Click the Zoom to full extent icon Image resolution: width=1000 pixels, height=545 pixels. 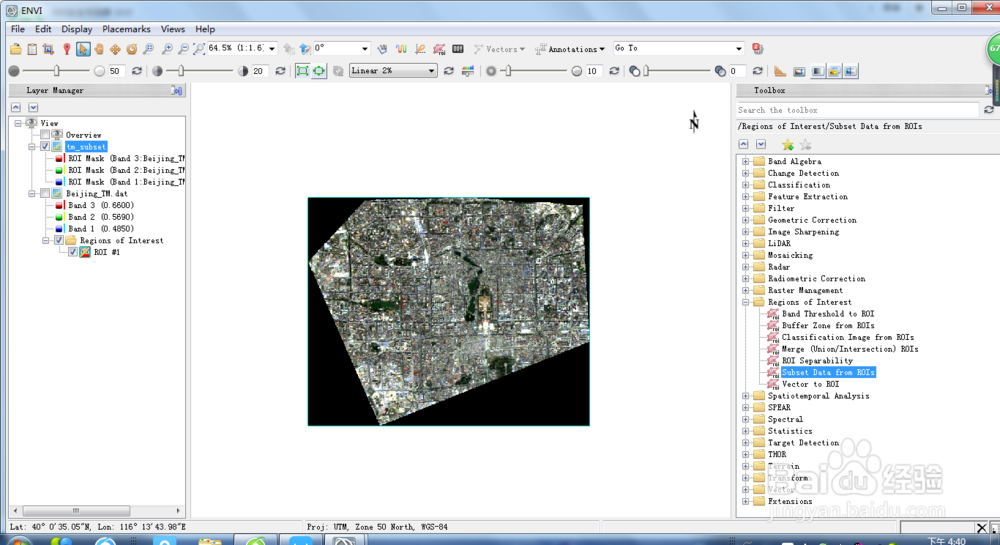(x=199, y=49)
